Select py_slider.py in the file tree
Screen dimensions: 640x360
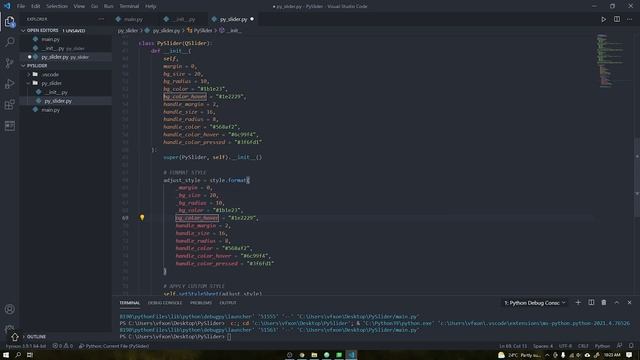coord(58,101)
